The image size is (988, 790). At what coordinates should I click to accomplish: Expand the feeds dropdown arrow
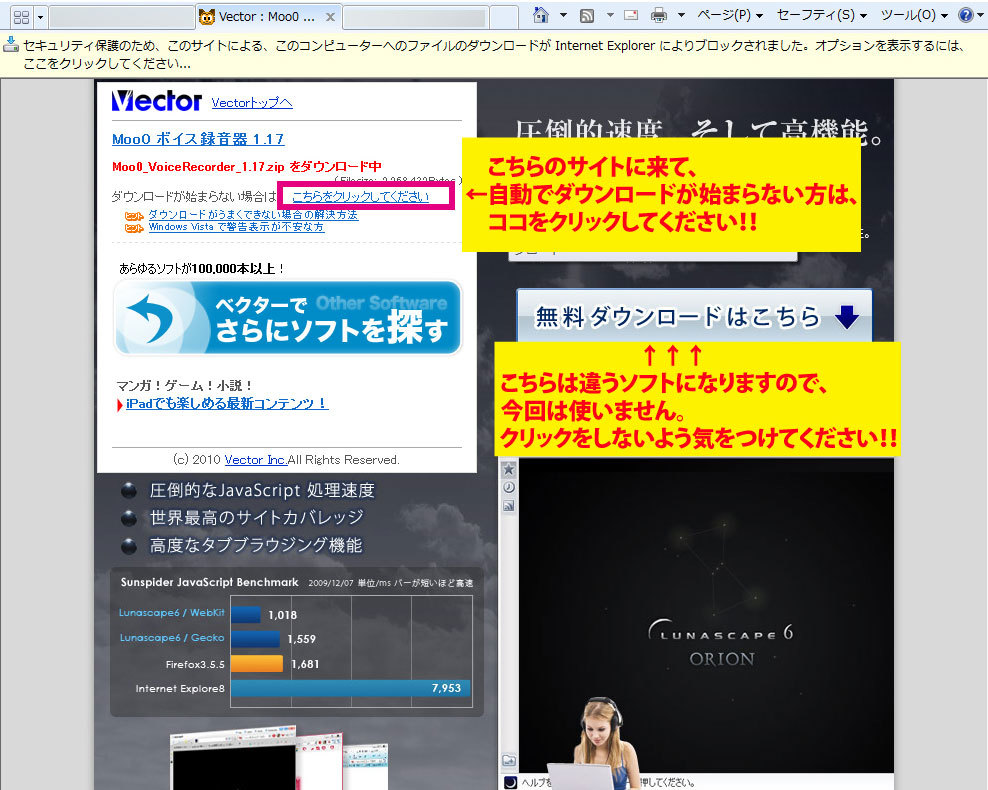610,14
